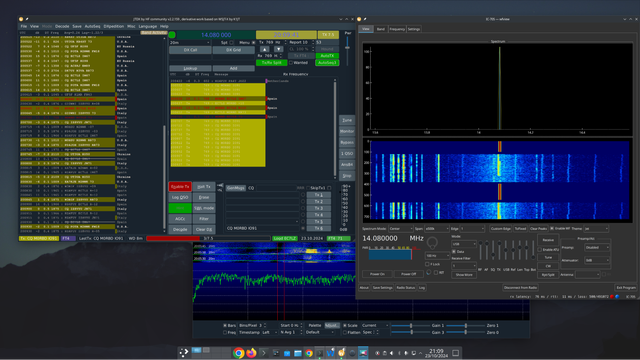Click the blue W application taskbar icon
The height and width of the screenshot is (360, 640).
[x=330, y=353]
